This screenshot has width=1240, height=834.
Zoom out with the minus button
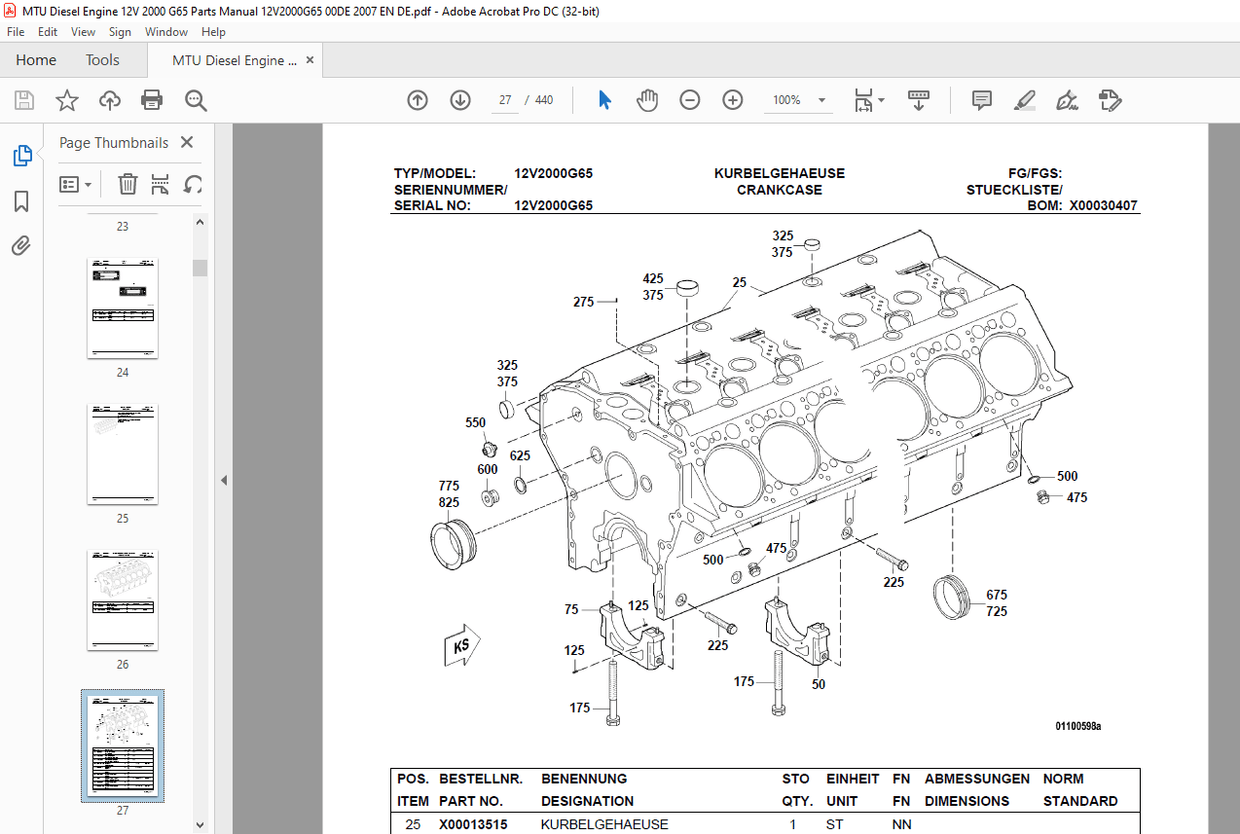(690, 100)
